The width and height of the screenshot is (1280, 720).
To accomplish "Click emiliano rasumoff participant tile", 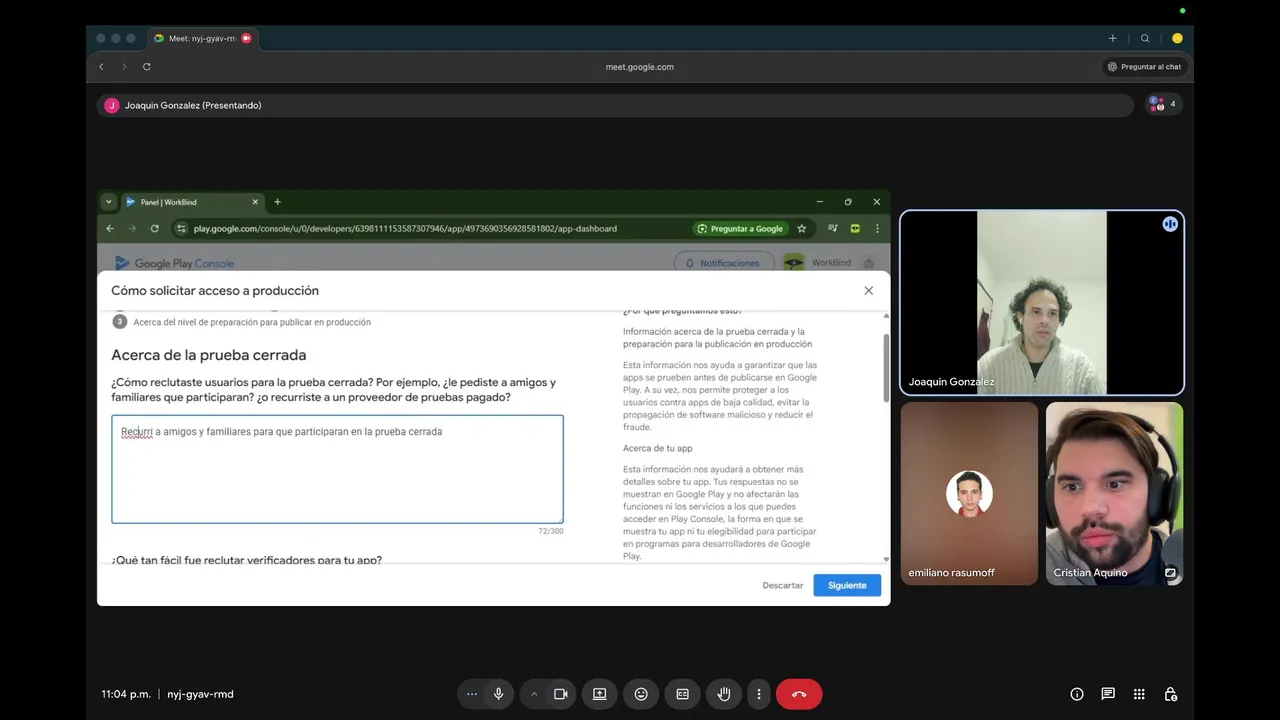I will (x=969, y=493).
